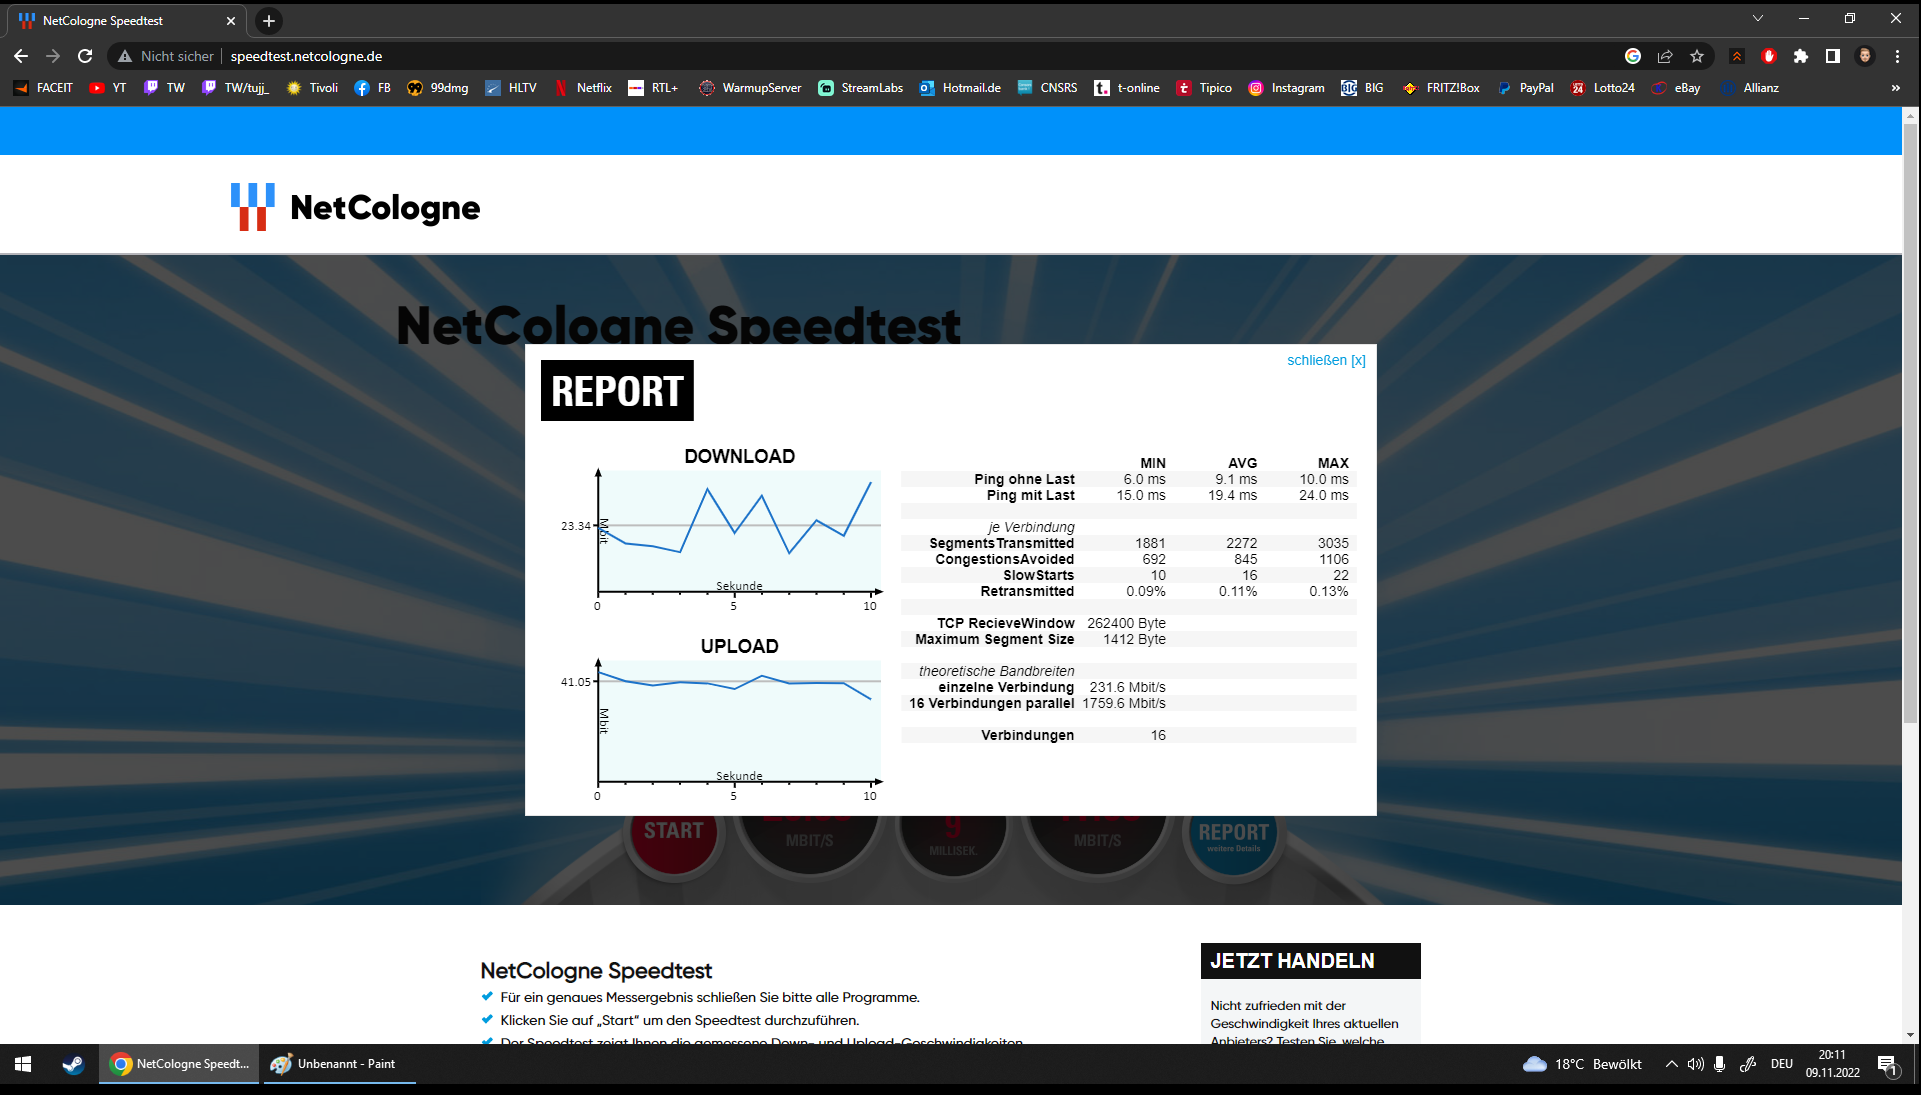Bookmark this page with the star icon
The image size is (1921, 1095).
click(1697, 56)
